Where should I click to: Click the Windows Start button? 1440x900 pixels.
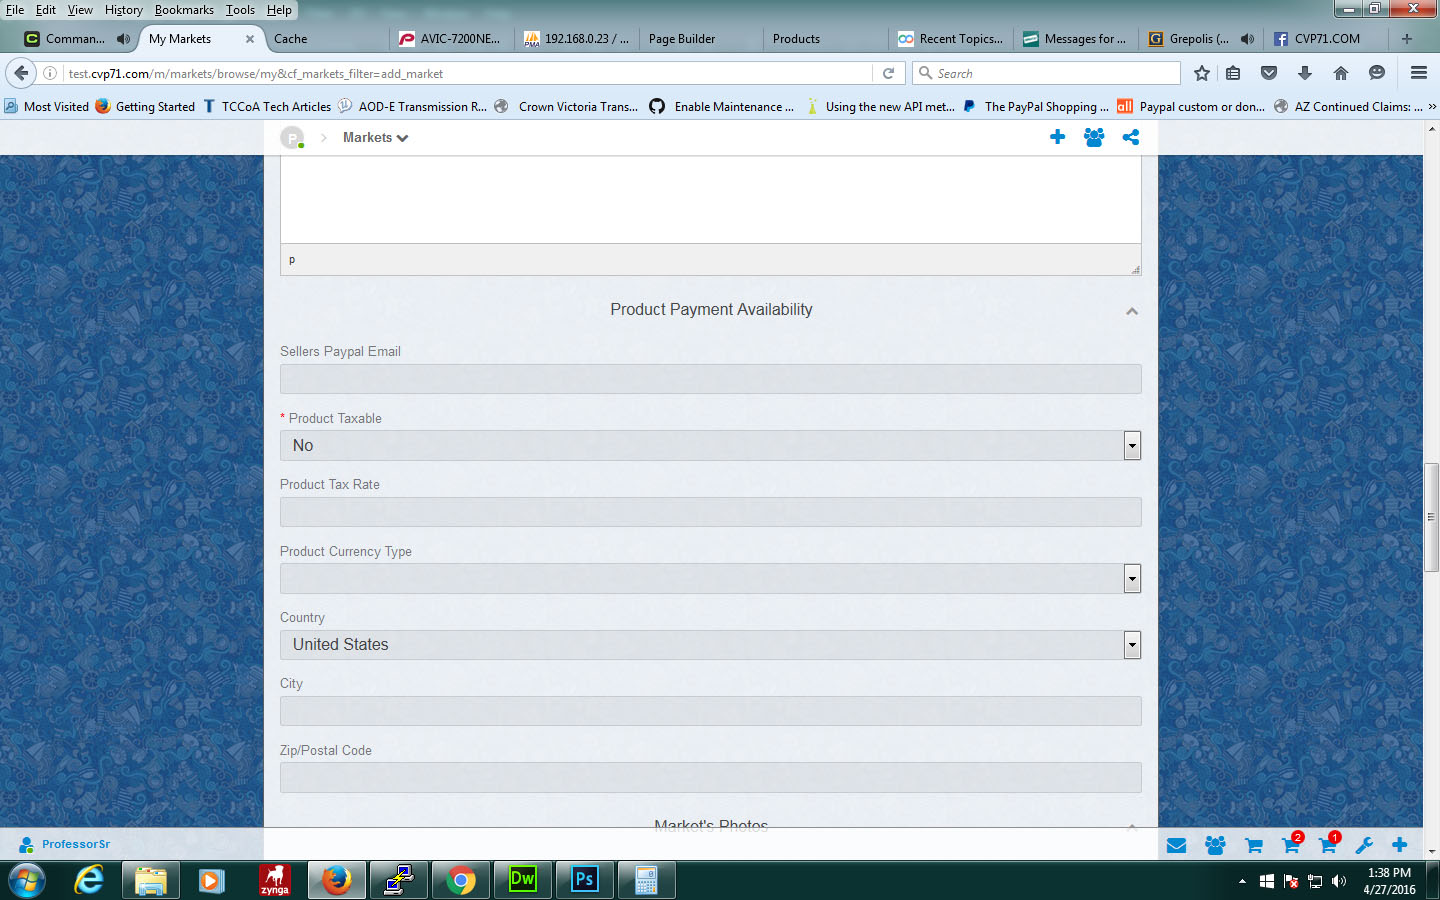(27, 881)
